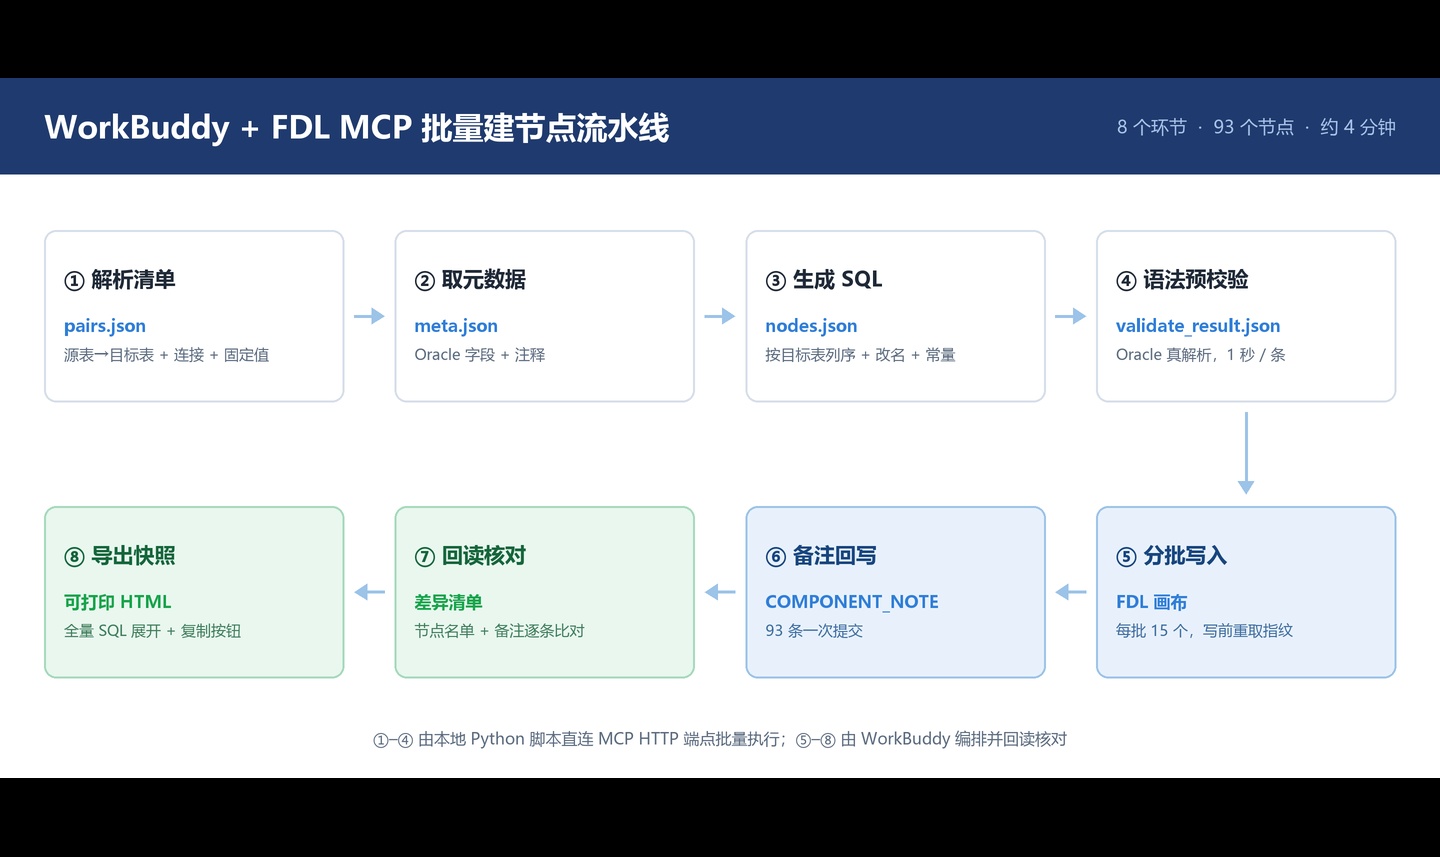Click the description "按目标表列序 + 改名 + 常量"
Image resolution: width=1440 pixels, height=857 pixels.
(860, 355)
